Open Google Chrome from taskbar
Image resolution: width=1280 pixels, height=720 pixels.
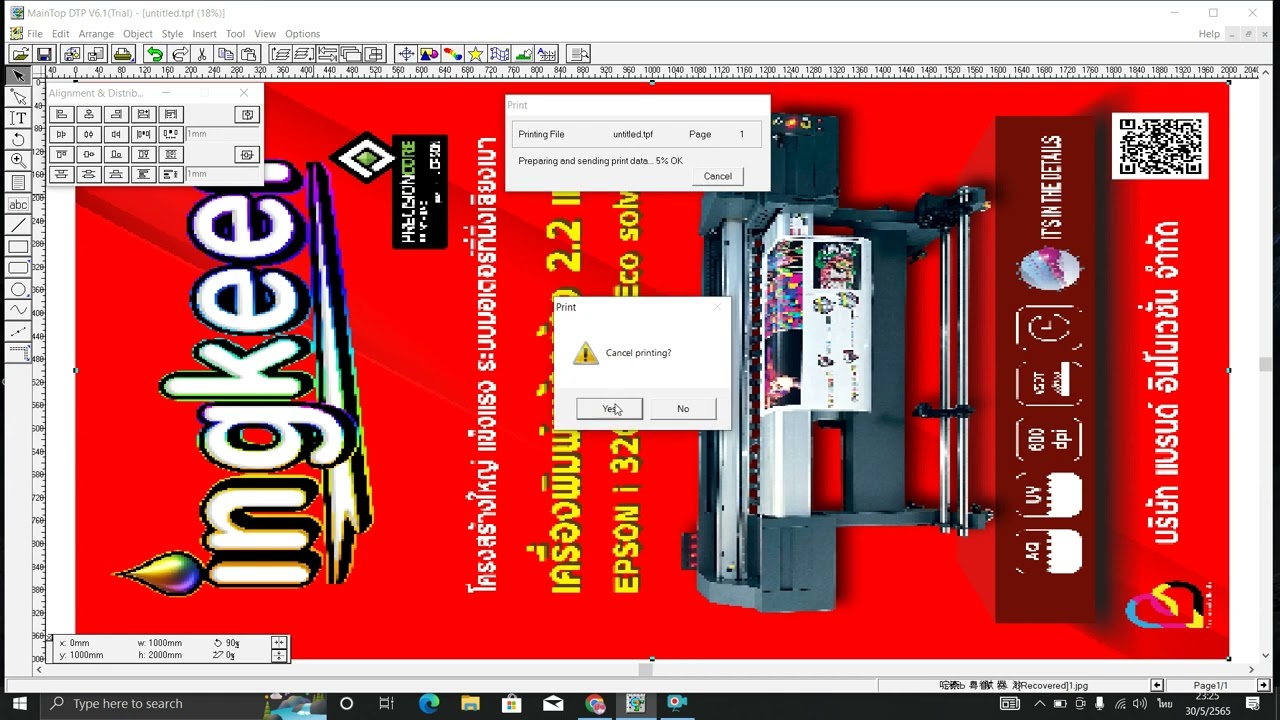pyautogui.click(x=595, y=703)
